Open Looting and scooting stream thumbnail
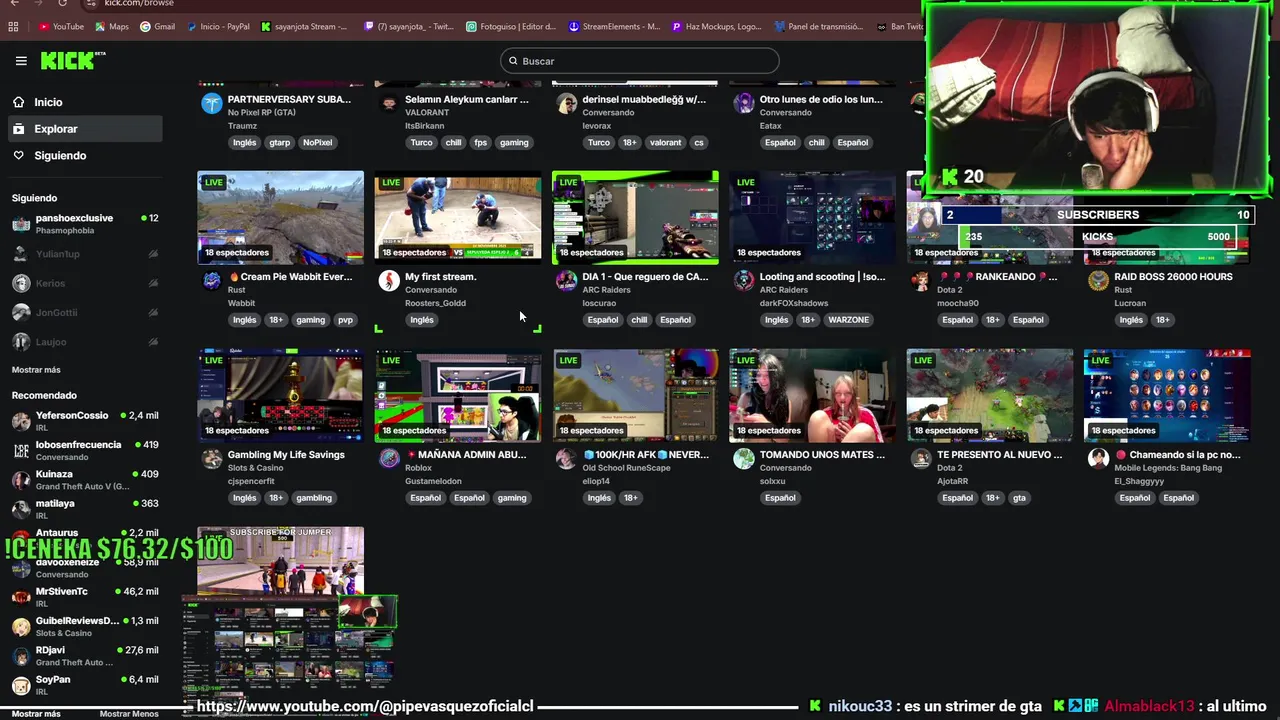The image size is (1280, 720). (x=813, y=217)
